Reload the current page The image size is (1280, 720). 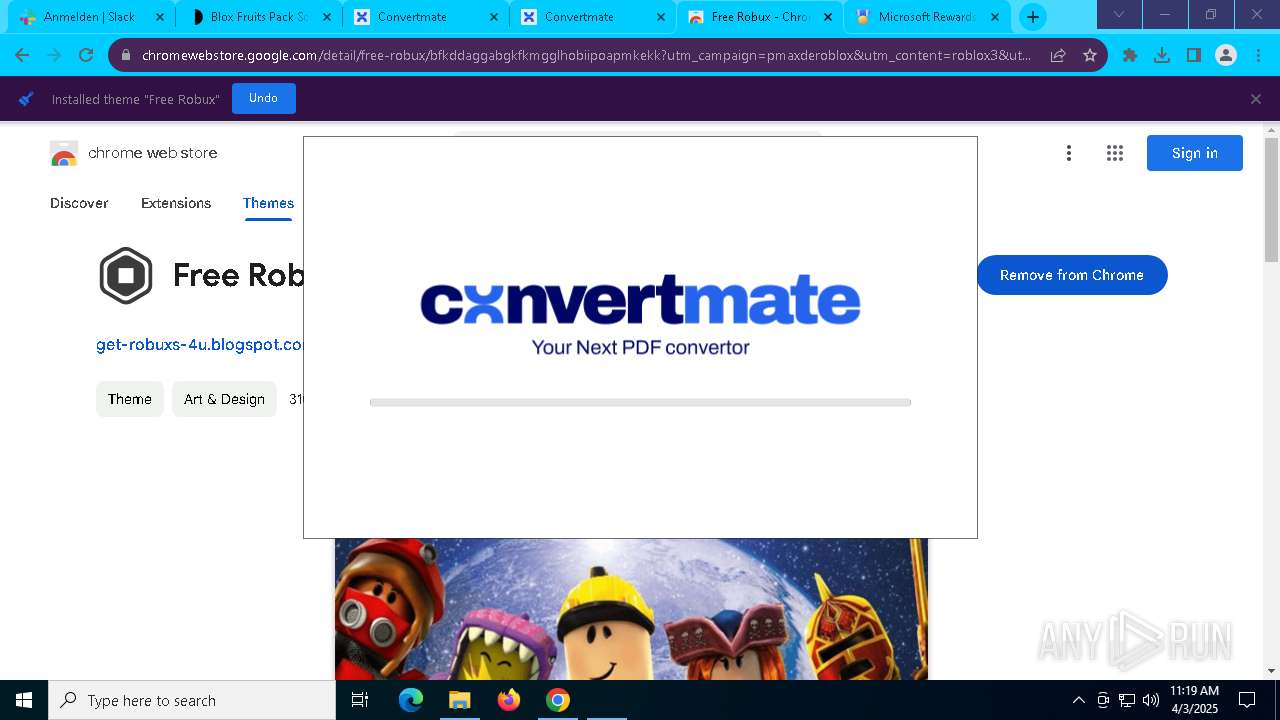pyautogui.click(x=86, y=55)
